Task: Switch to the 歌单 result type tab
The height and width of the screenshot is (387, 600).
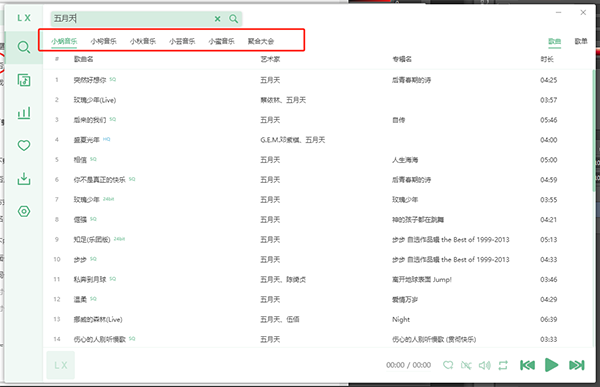Action: [x=581, y=41]
